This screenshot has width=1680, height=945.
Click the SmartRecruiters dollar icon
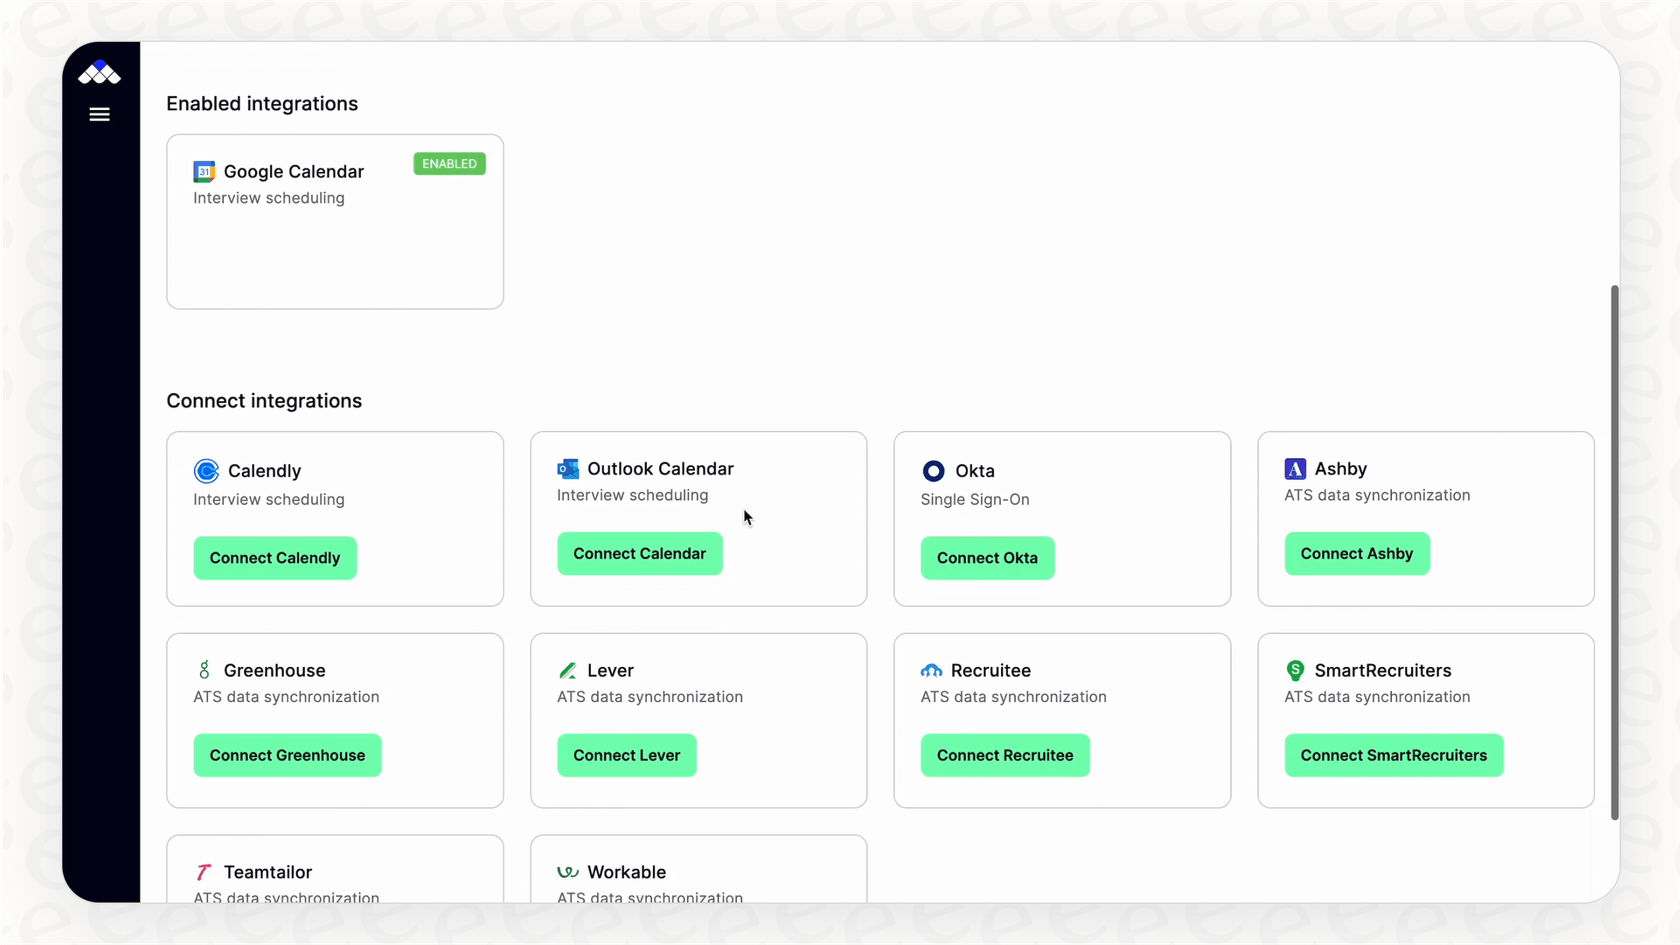tap(1295, 670)
